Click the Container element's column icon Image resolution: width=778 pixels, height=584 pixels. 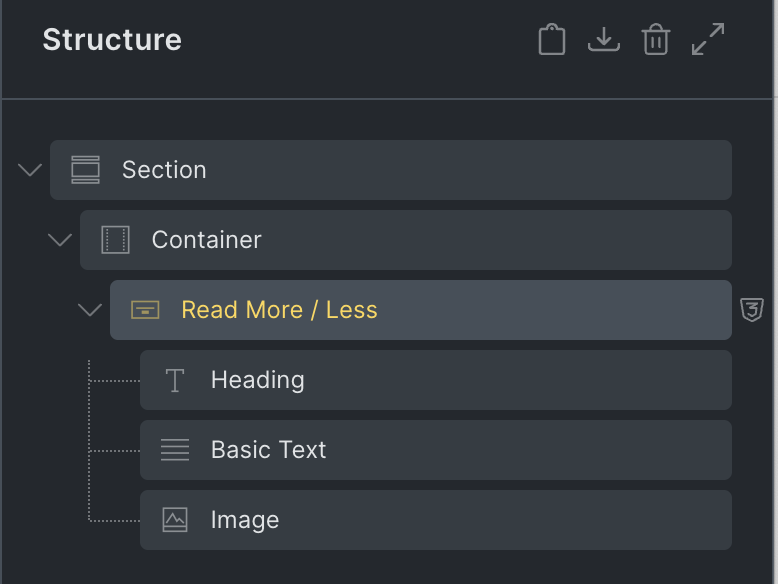(x=116, y=240)
